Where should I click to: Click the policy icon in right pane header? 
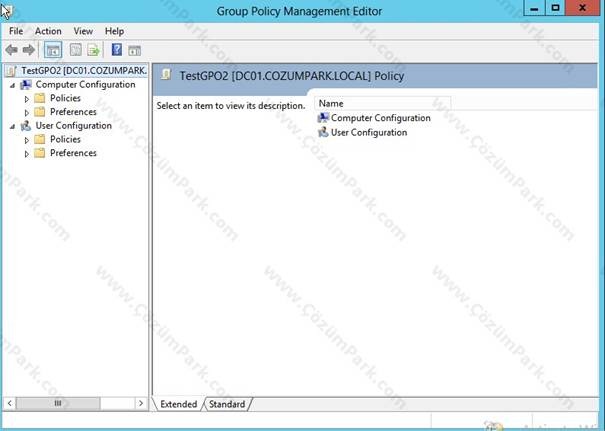click(166, 74)
